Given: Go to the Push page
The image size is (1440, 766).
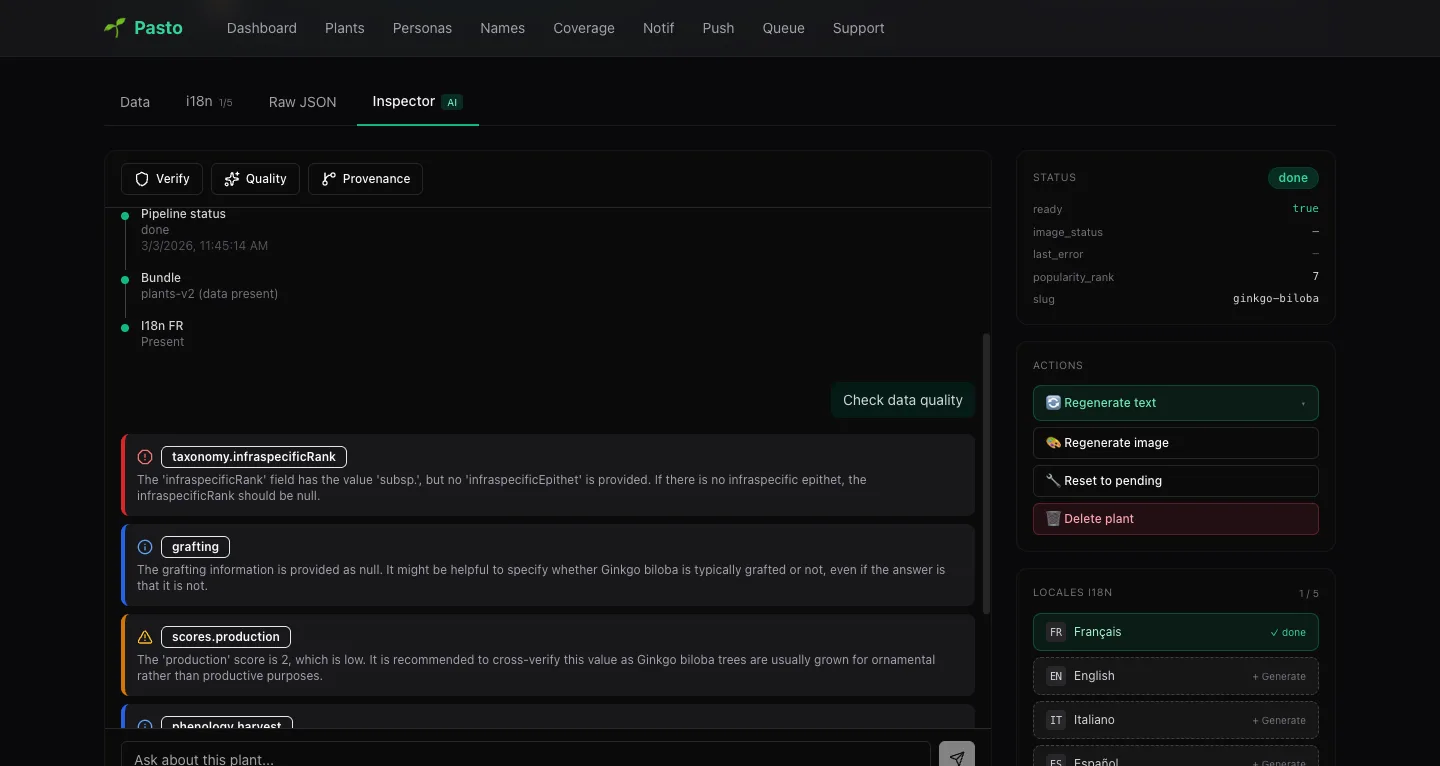Looking at the screenshot, I should (x=718, y=28).
